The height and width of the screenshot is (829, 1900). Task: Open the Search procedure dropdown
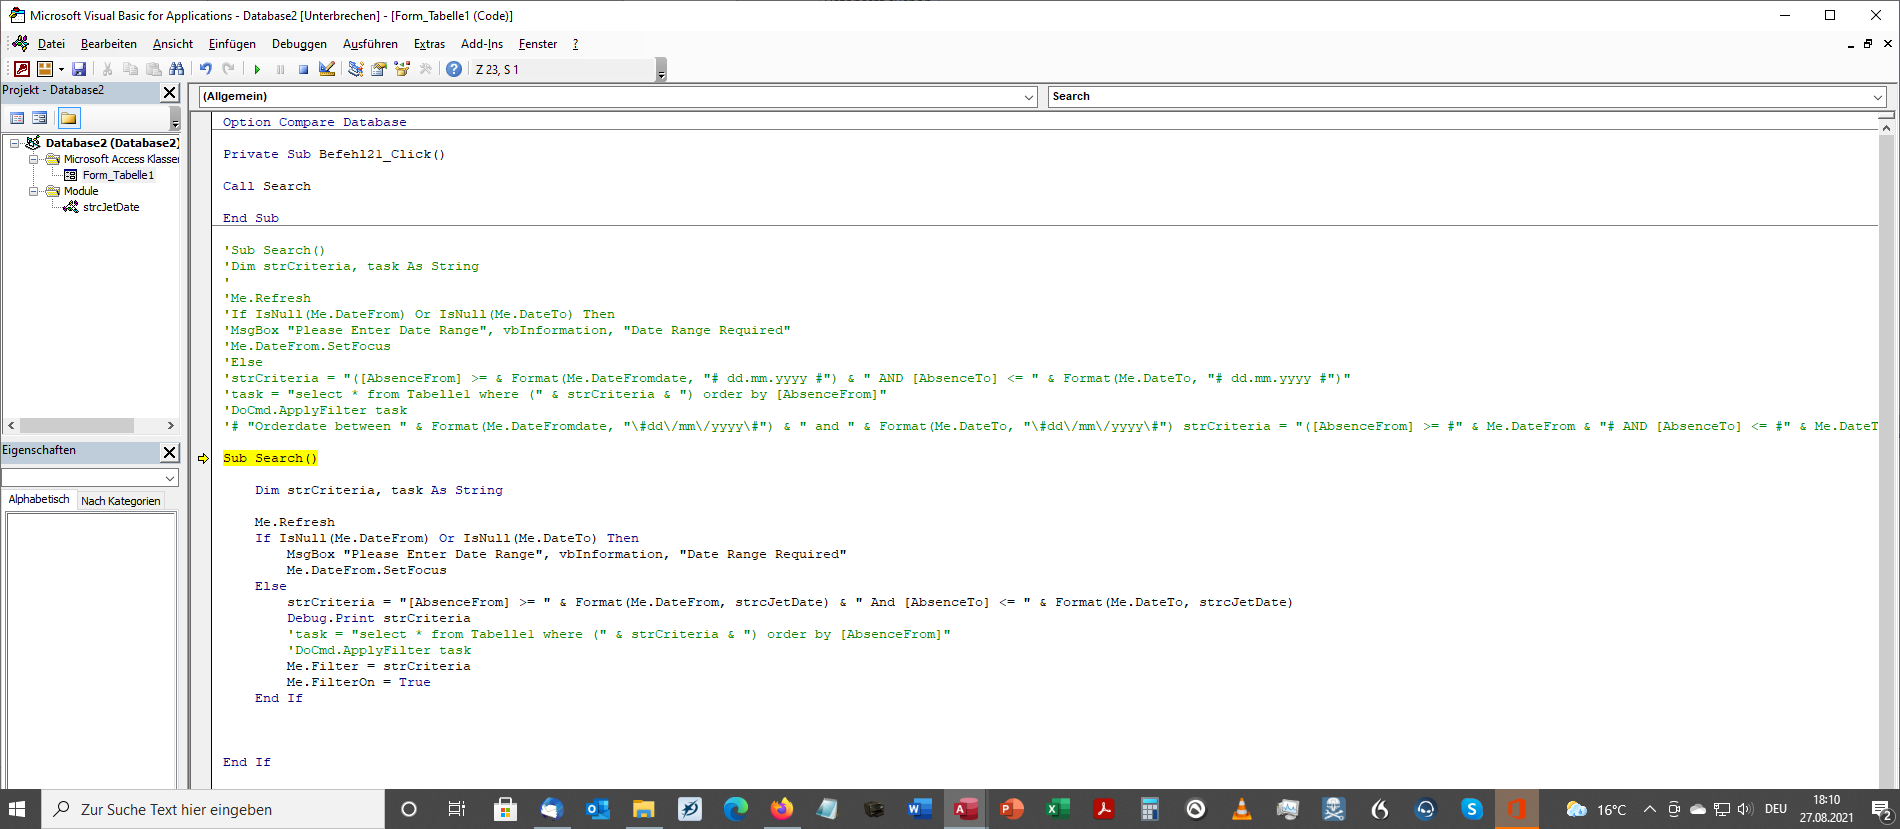click(1877, 97)
